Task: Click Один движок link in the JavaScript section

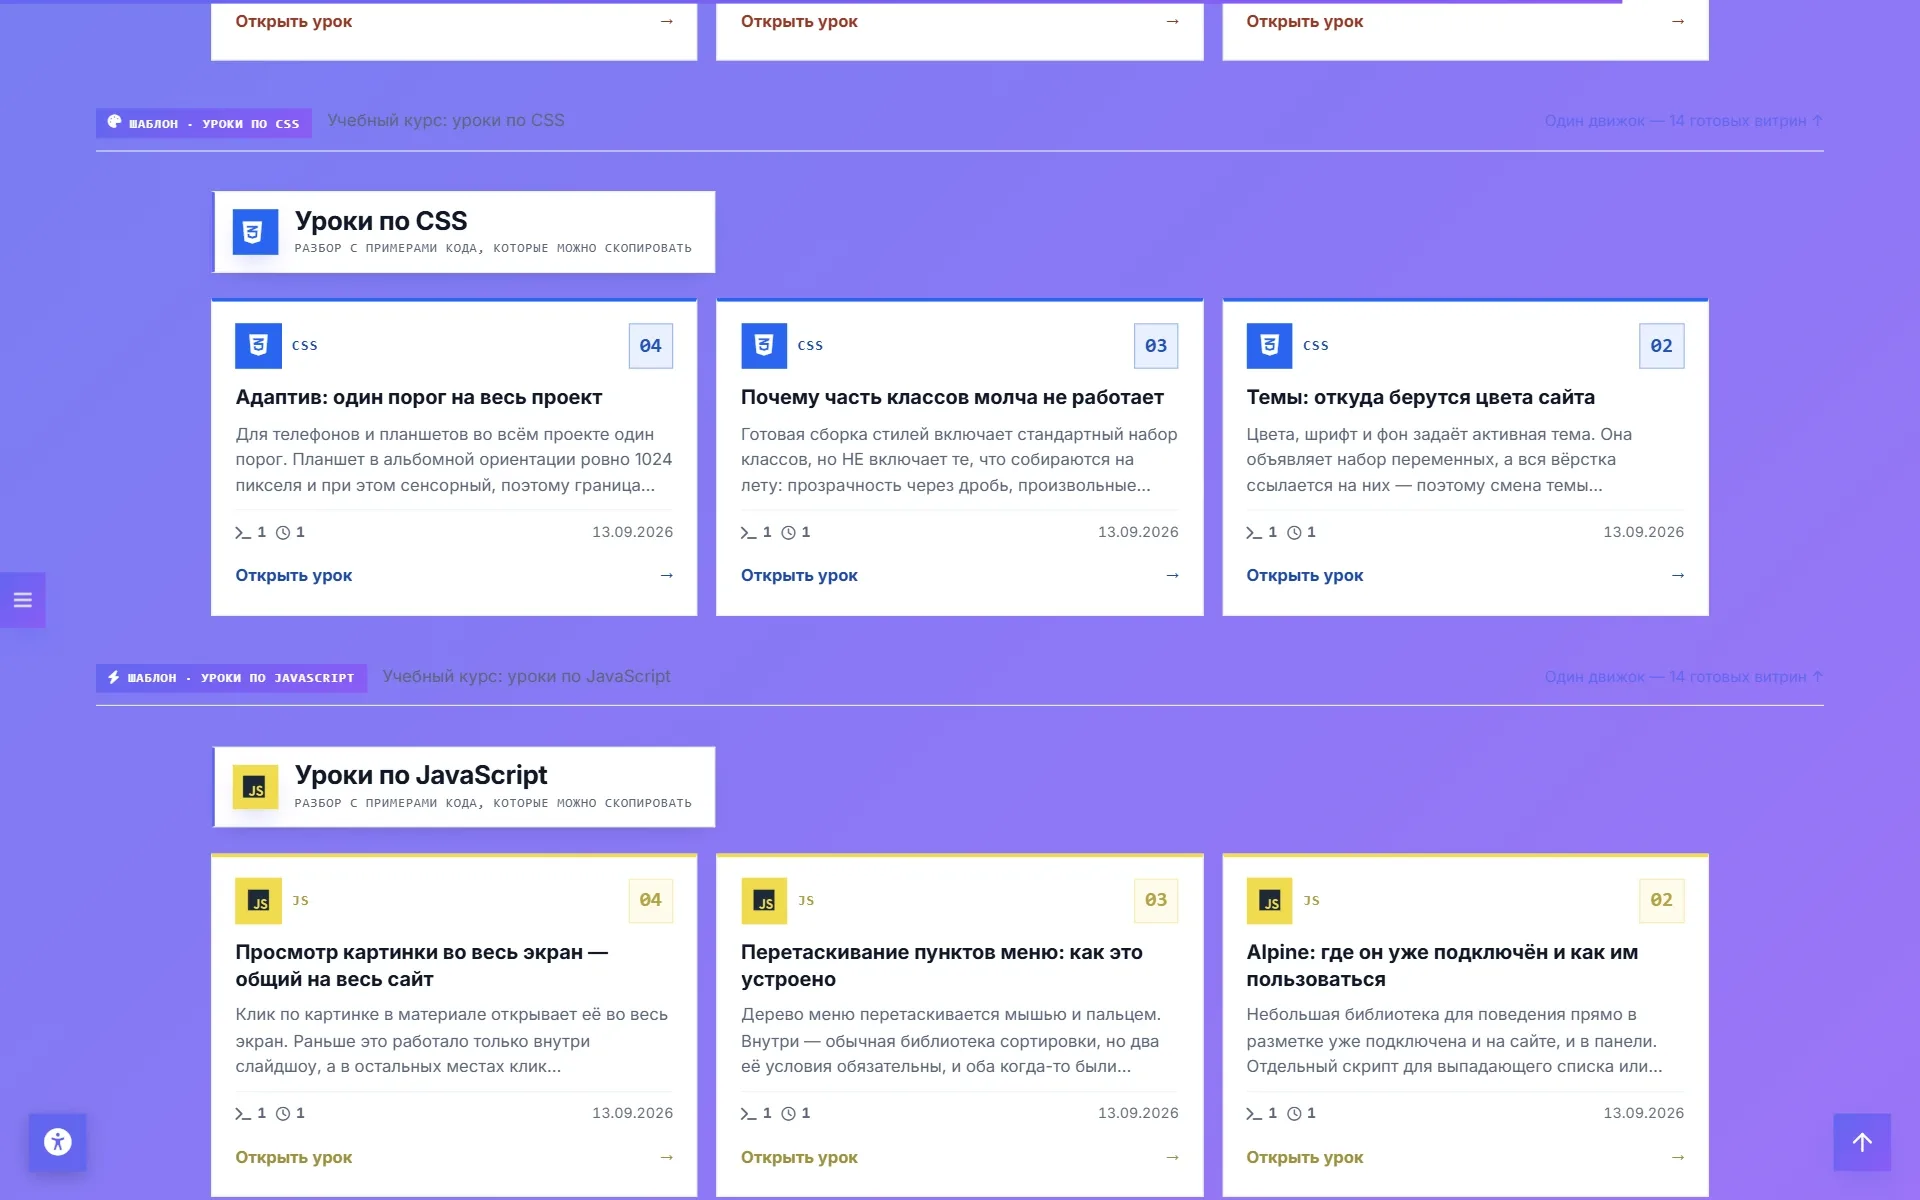Action: (1683, 677)
